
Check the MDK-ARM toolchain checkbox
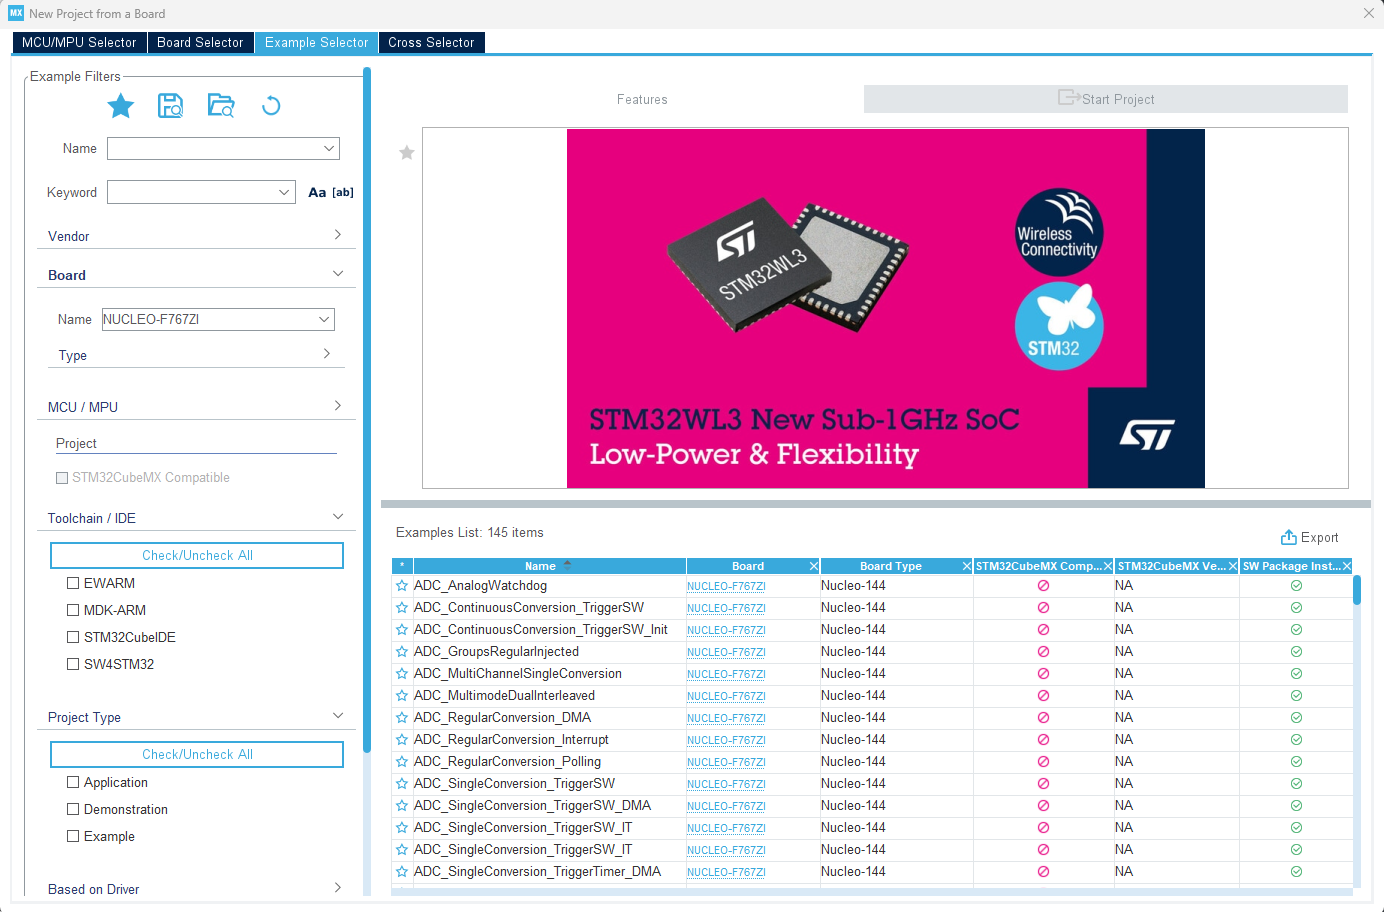pyautogui.click(x=73, y=610)
